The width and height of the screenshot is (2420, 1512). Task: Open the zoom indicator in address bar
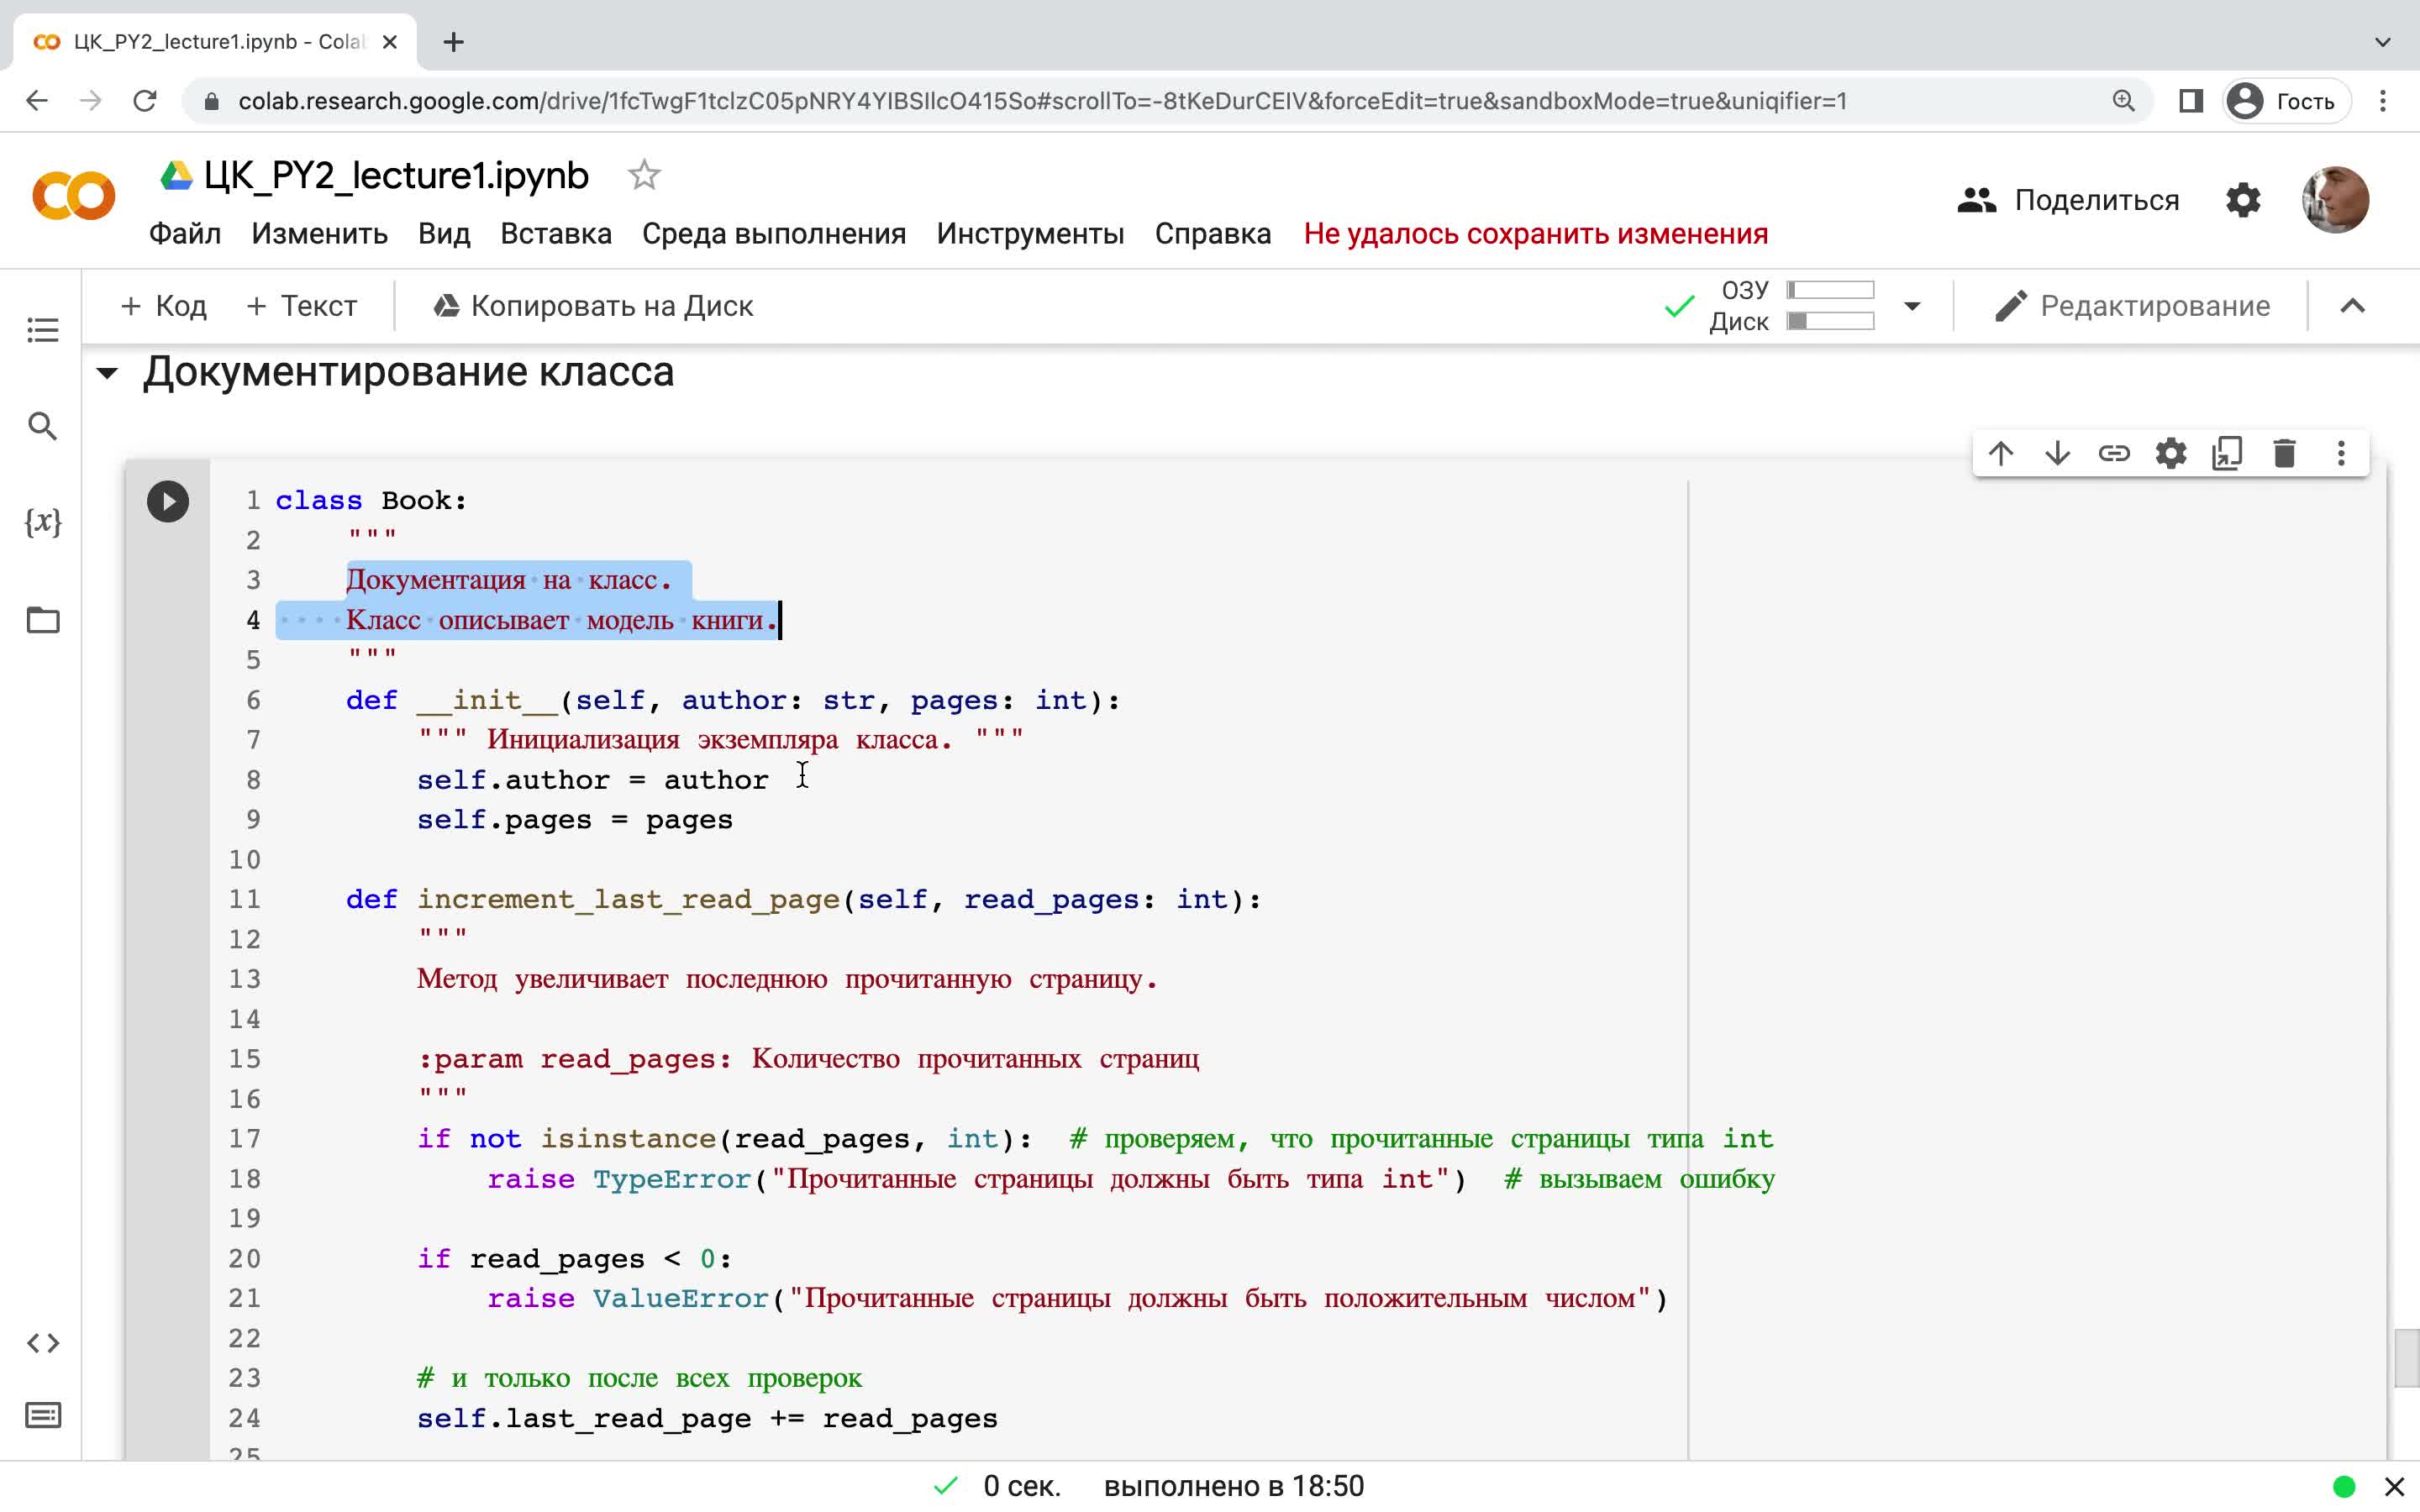[2124, 101]
